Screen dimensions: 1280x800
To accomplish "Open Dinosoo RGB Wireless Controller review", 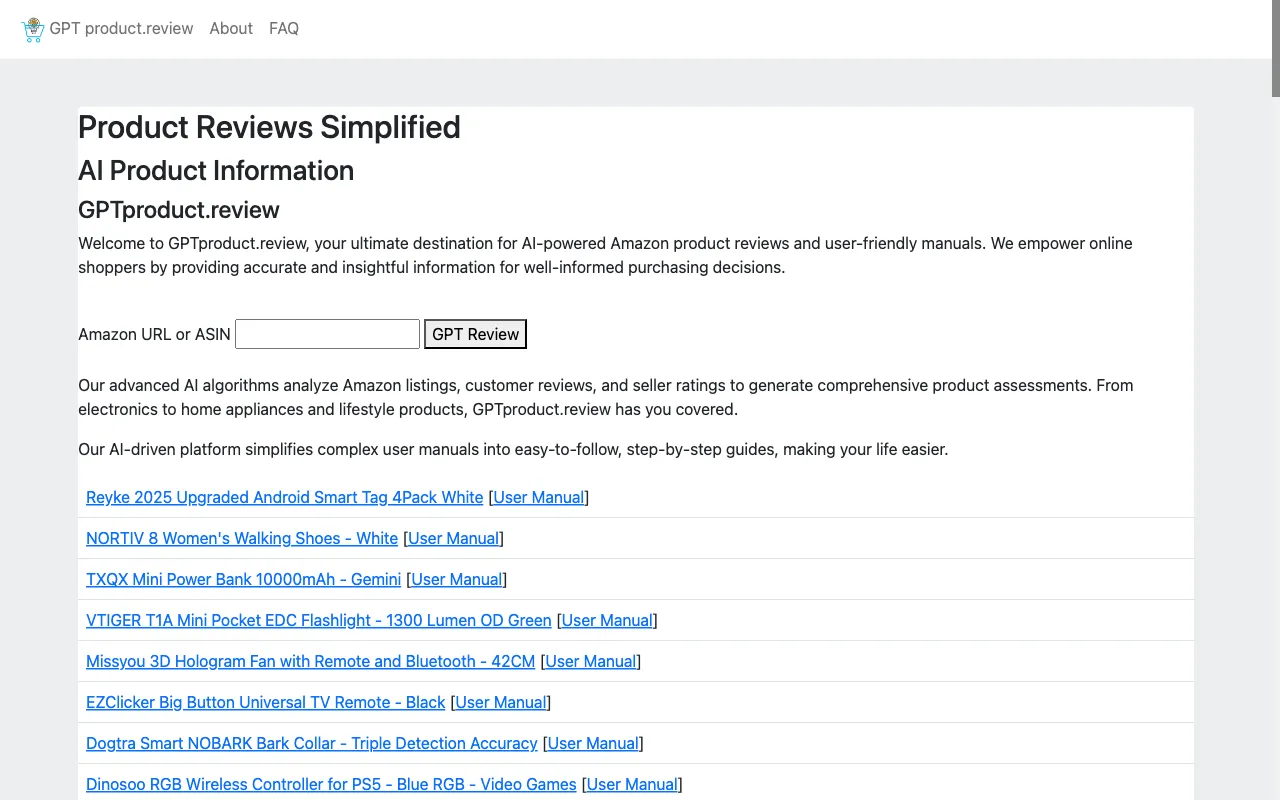I will coord(331,784).
